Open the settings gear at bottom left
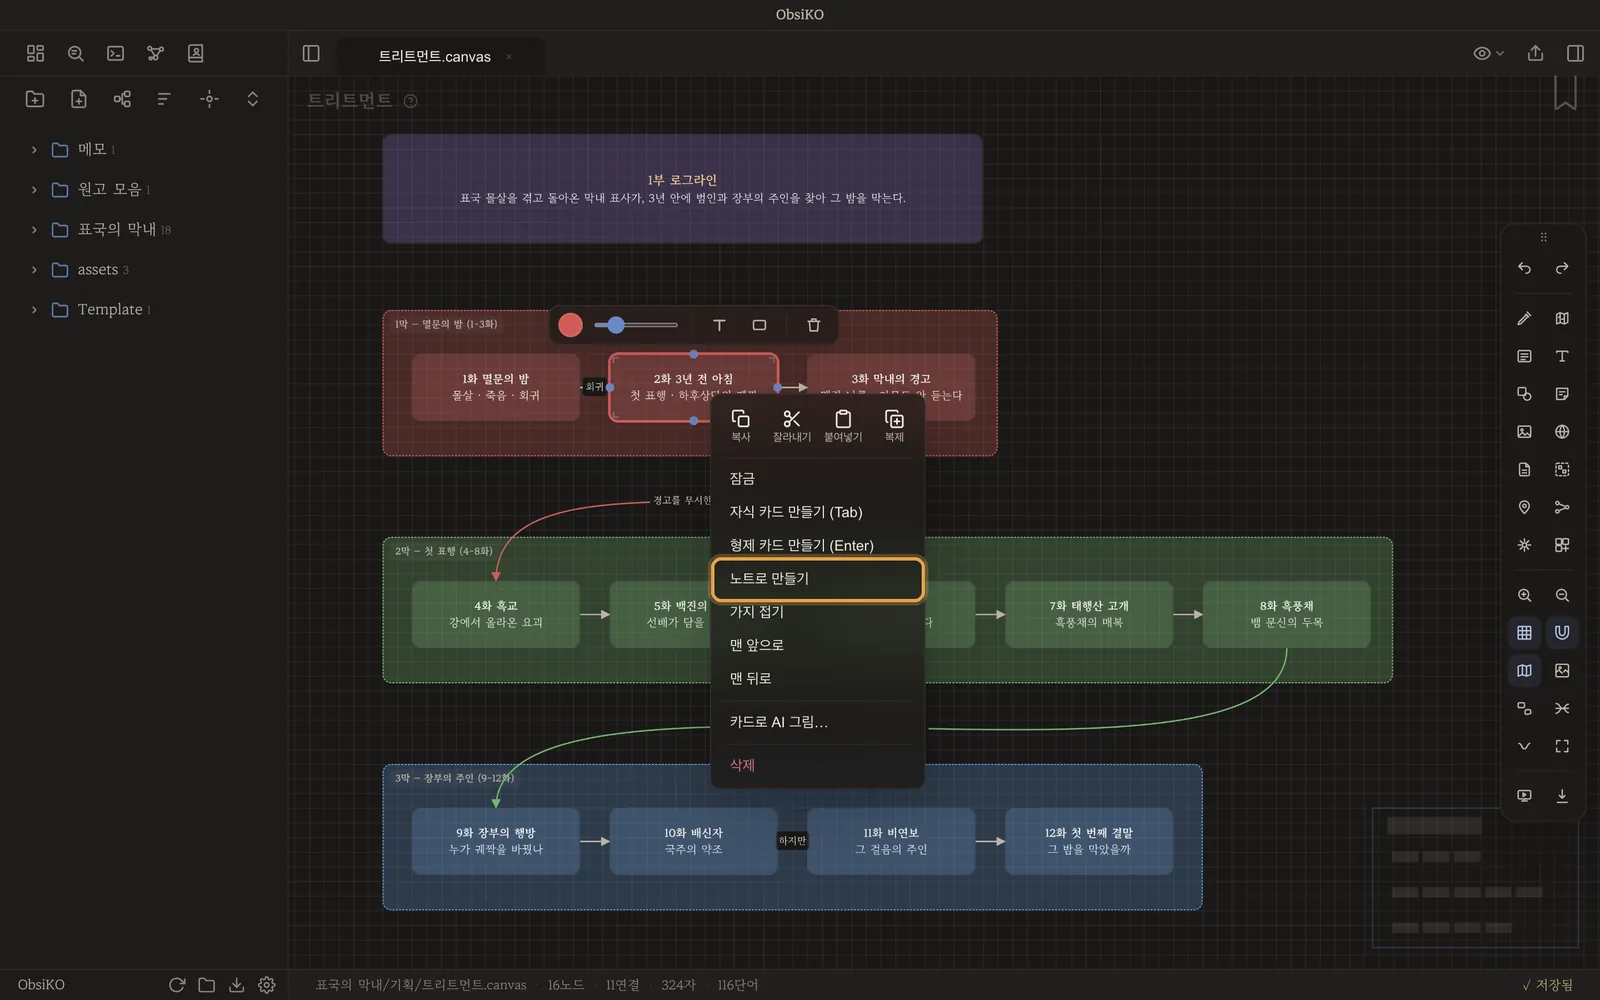The width and height of the screenshot is (1600, 1000). tap(266, 985)
